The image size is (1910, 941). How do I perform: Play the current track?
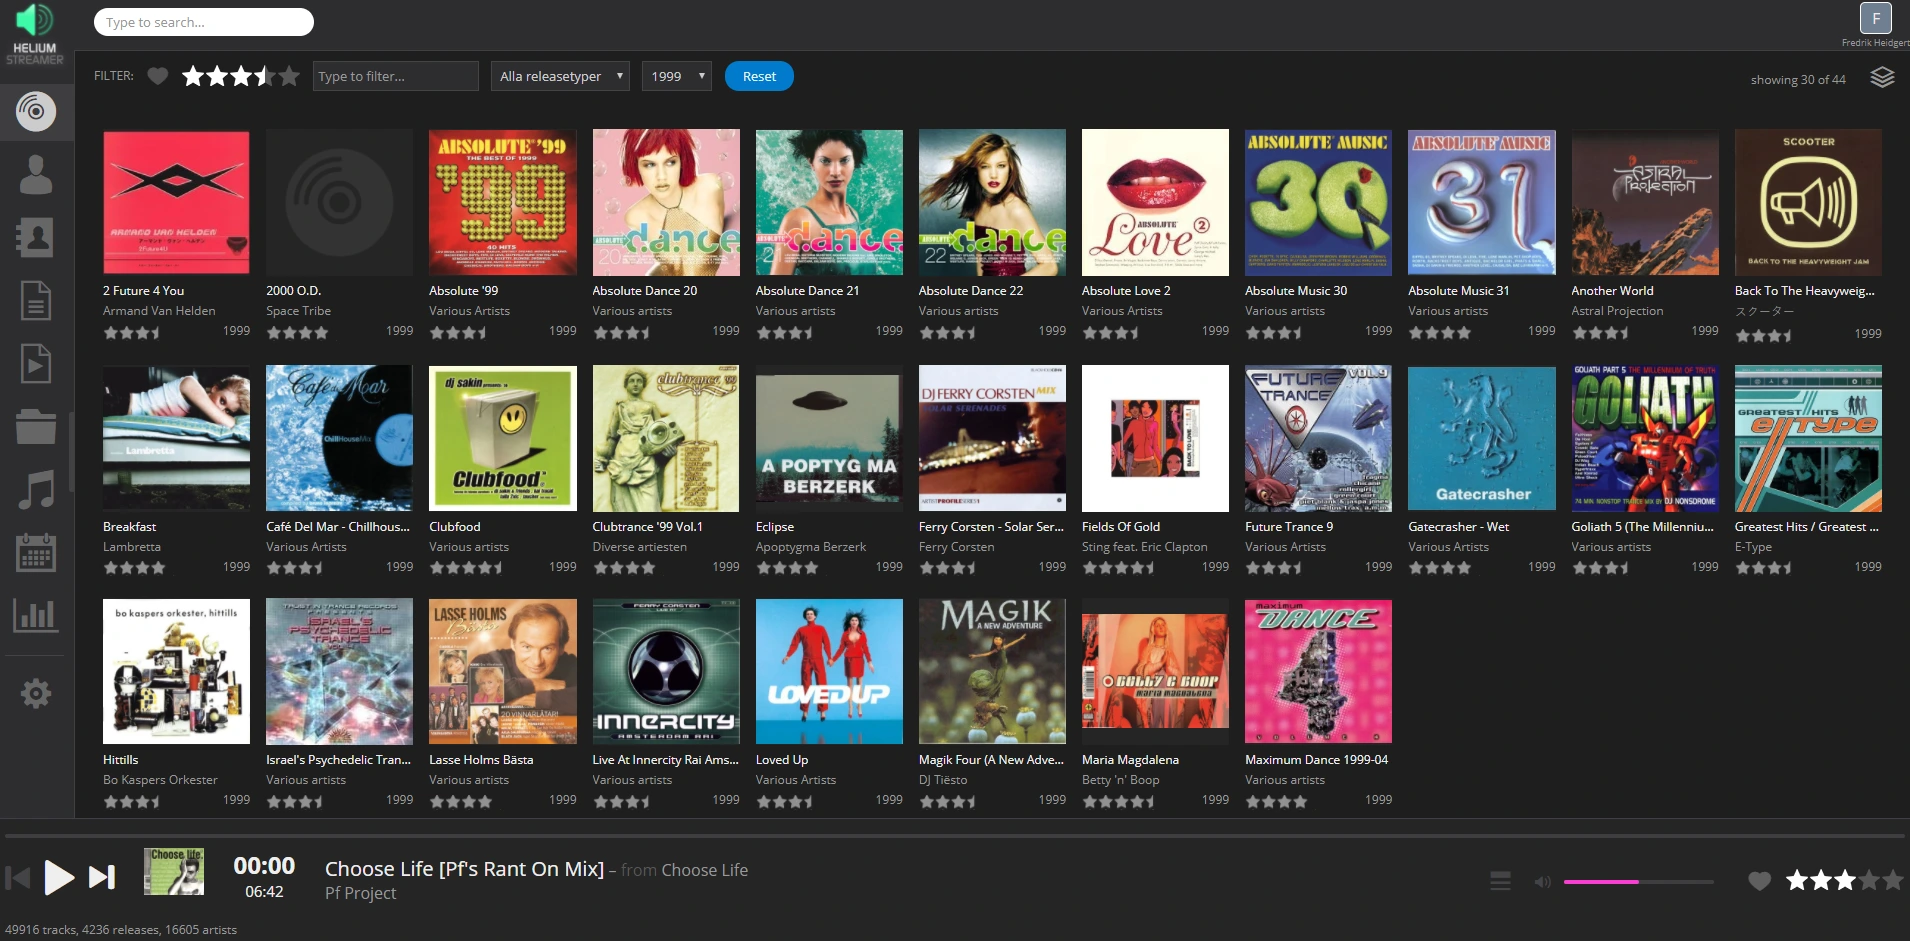(x=60, y=878)
